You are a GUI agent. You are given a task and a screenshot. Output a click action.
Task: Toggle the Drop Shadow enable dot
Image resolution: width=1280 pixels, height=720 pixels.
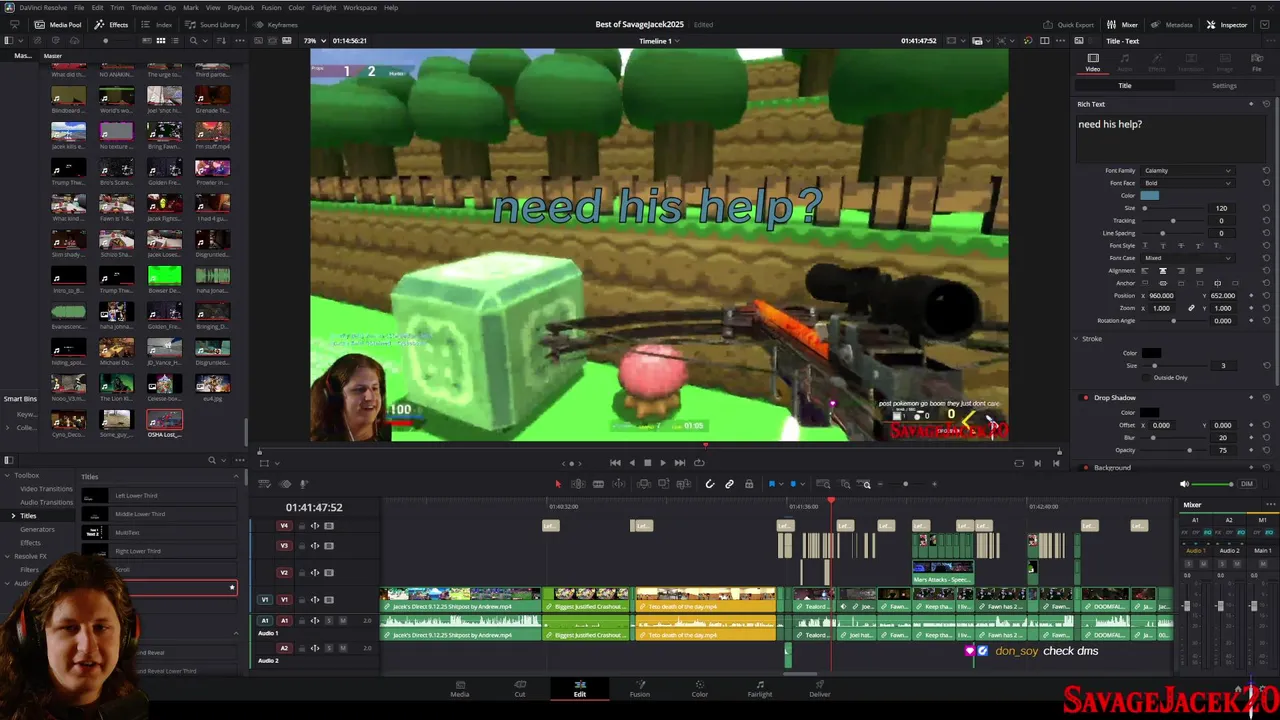(1085, 398)
